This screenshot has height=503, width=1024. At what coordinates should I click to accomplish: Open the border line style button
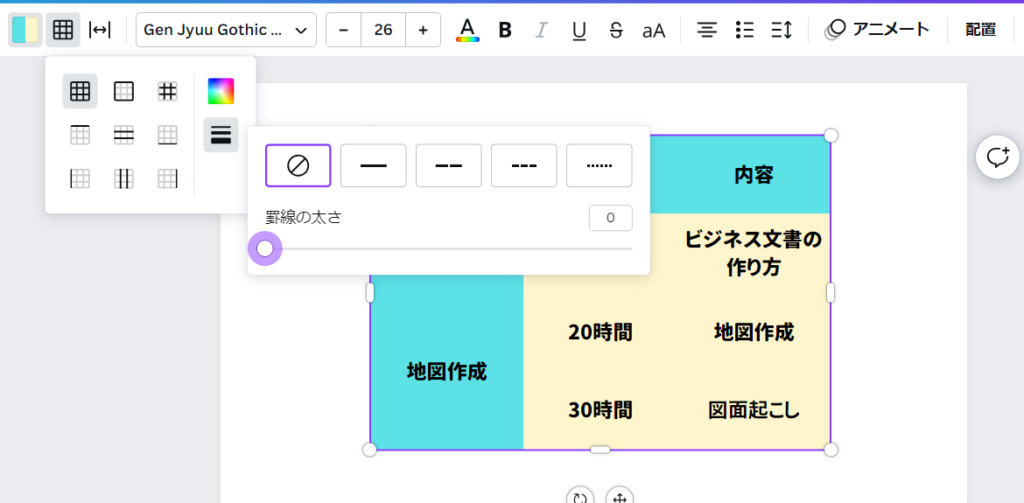(220, 135)
